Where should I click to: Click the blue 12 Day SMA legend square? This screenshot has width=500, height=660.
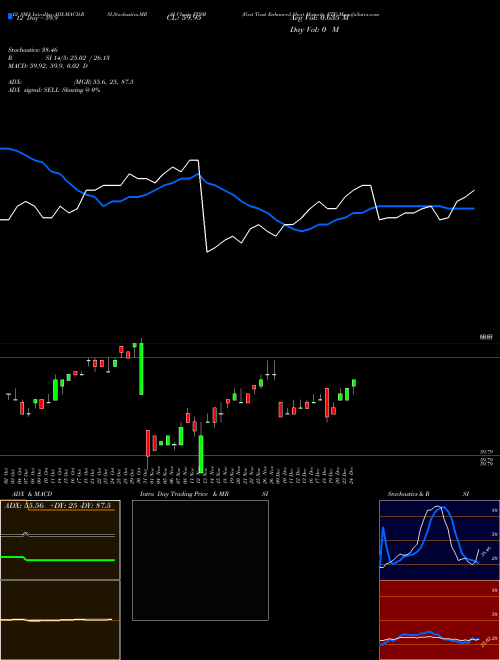(10, 16)
